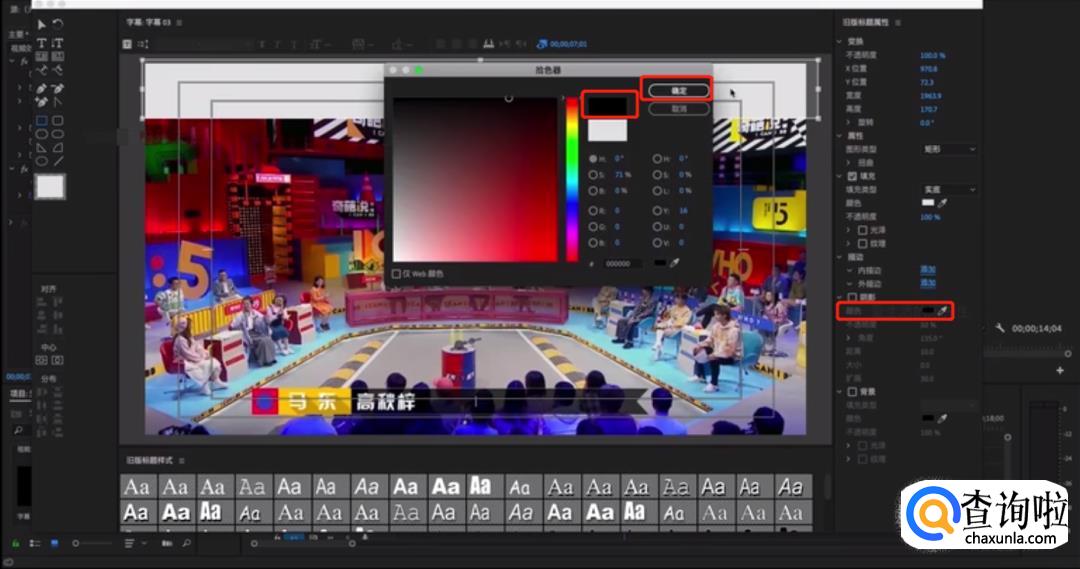The width and height of the screenshot is (1080, 569).
Task: Click the timeline plus button
Action: pos(1060,371)
